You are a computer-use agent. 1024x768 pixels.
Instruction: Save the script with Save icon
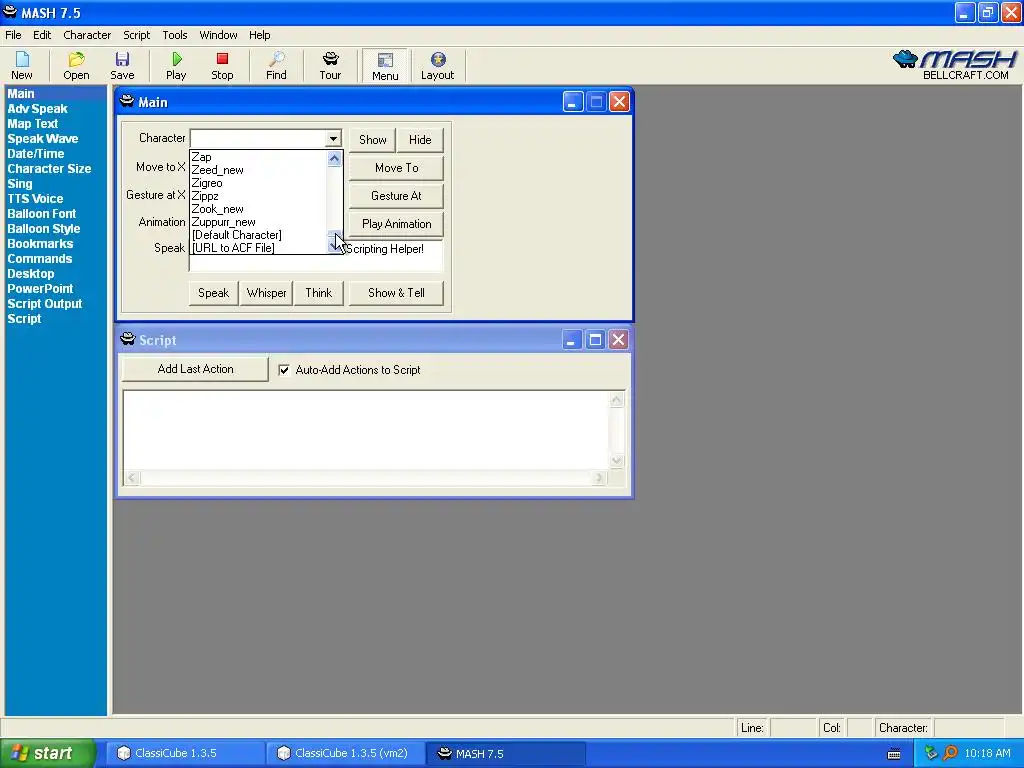coord(122,66)
